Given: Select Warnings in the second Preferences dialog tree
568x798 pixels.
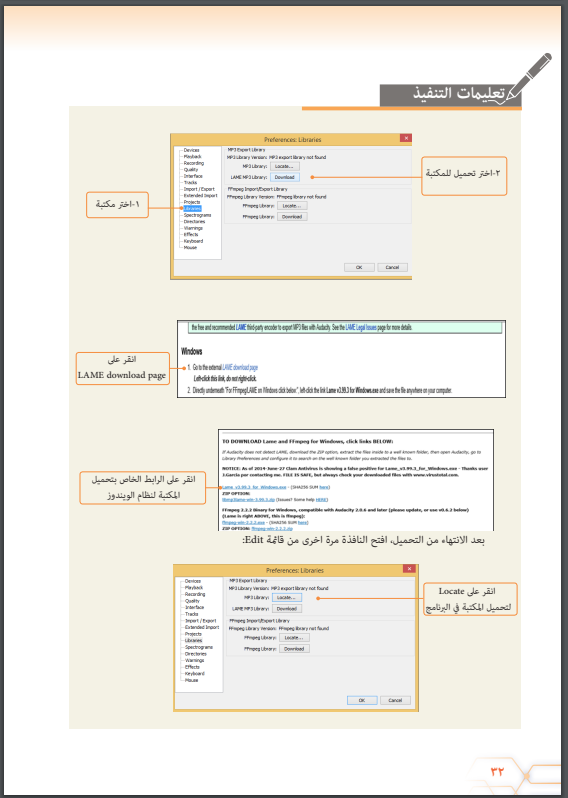Looking at the screenshot, I should pos(194,661).
